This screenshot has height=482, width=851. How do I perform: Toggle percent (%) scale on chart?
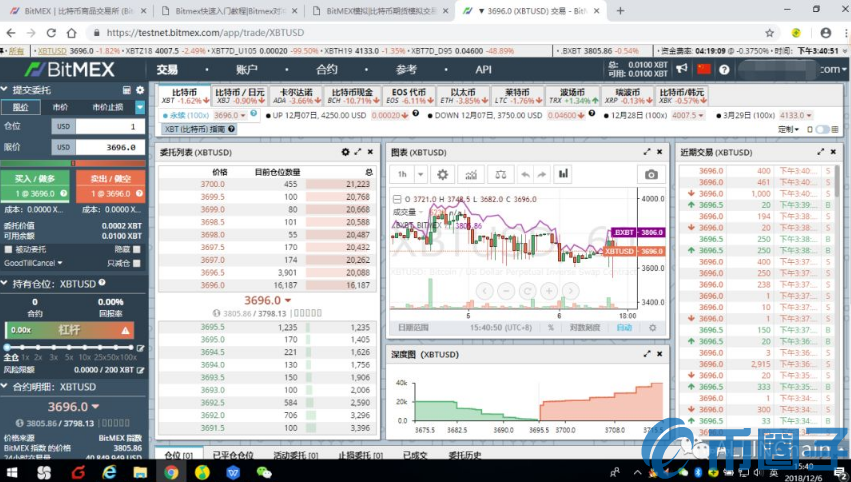coord(551,328)
